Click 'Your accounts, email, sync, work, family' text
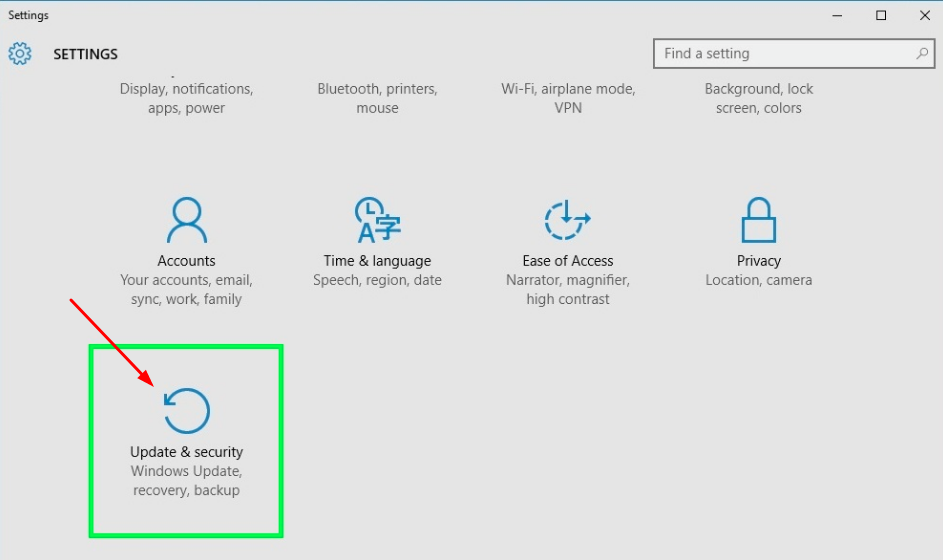The image size is (943, 560). point(186,289)
